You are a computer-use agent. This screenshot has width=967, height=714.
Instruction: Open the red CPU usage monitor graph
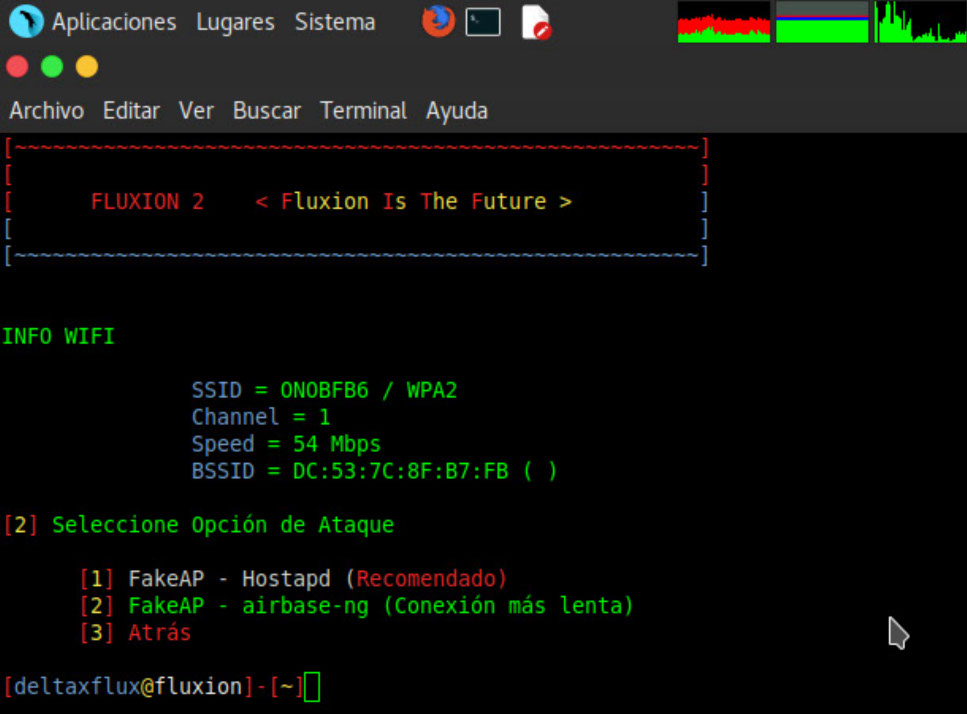724,22
